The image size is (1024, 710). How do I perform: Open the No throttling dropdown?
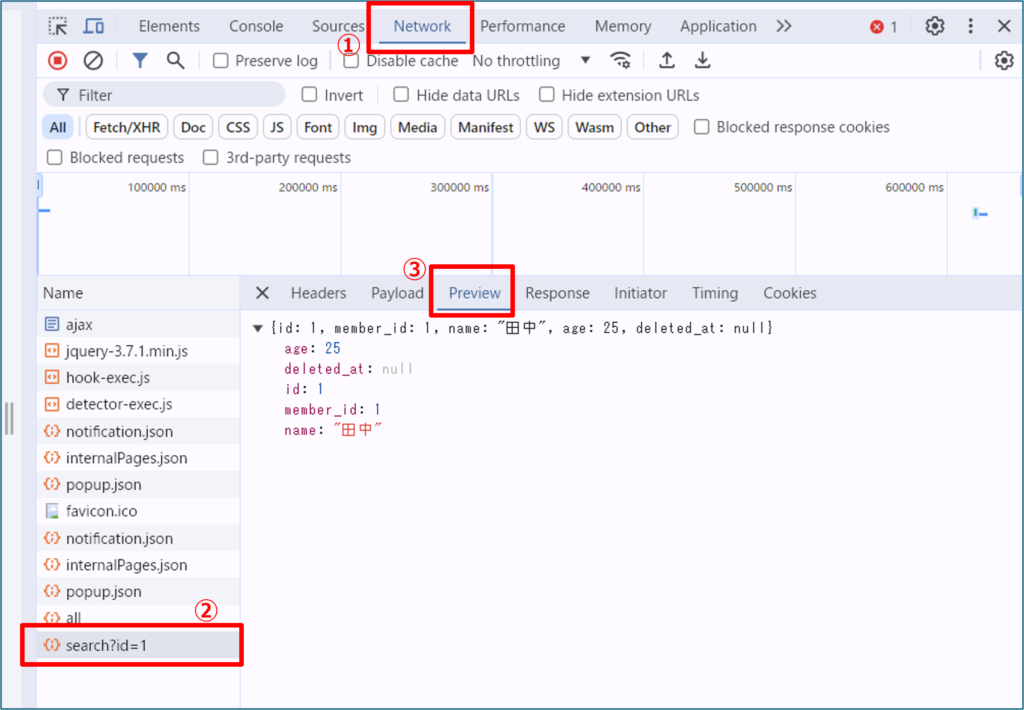coord(531,61)
